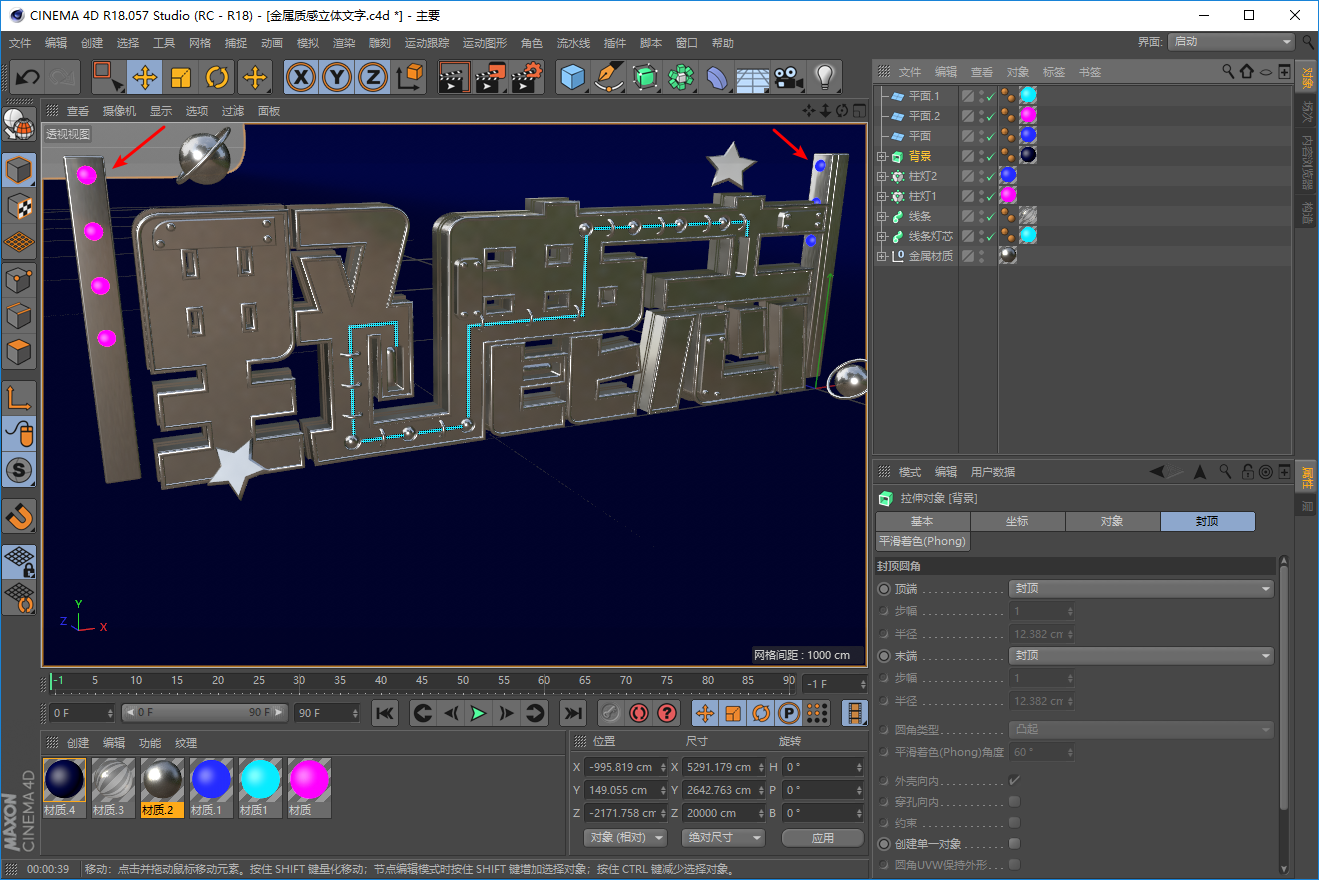Go to the start of the animation

[385, 713]
